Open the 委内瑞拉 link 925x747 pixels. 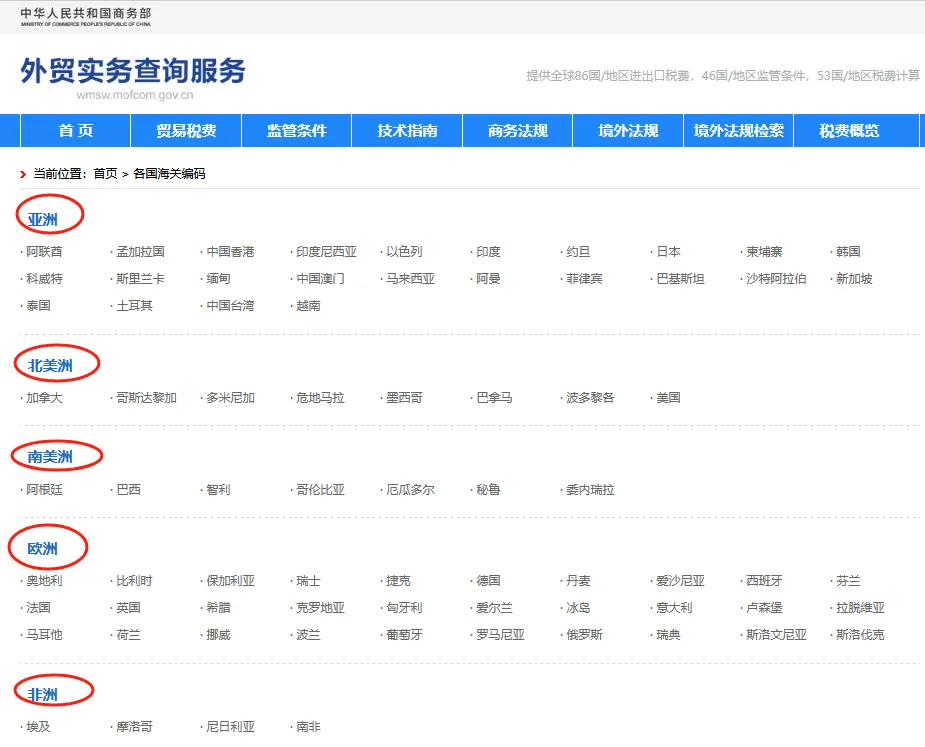tap(590, 489)
